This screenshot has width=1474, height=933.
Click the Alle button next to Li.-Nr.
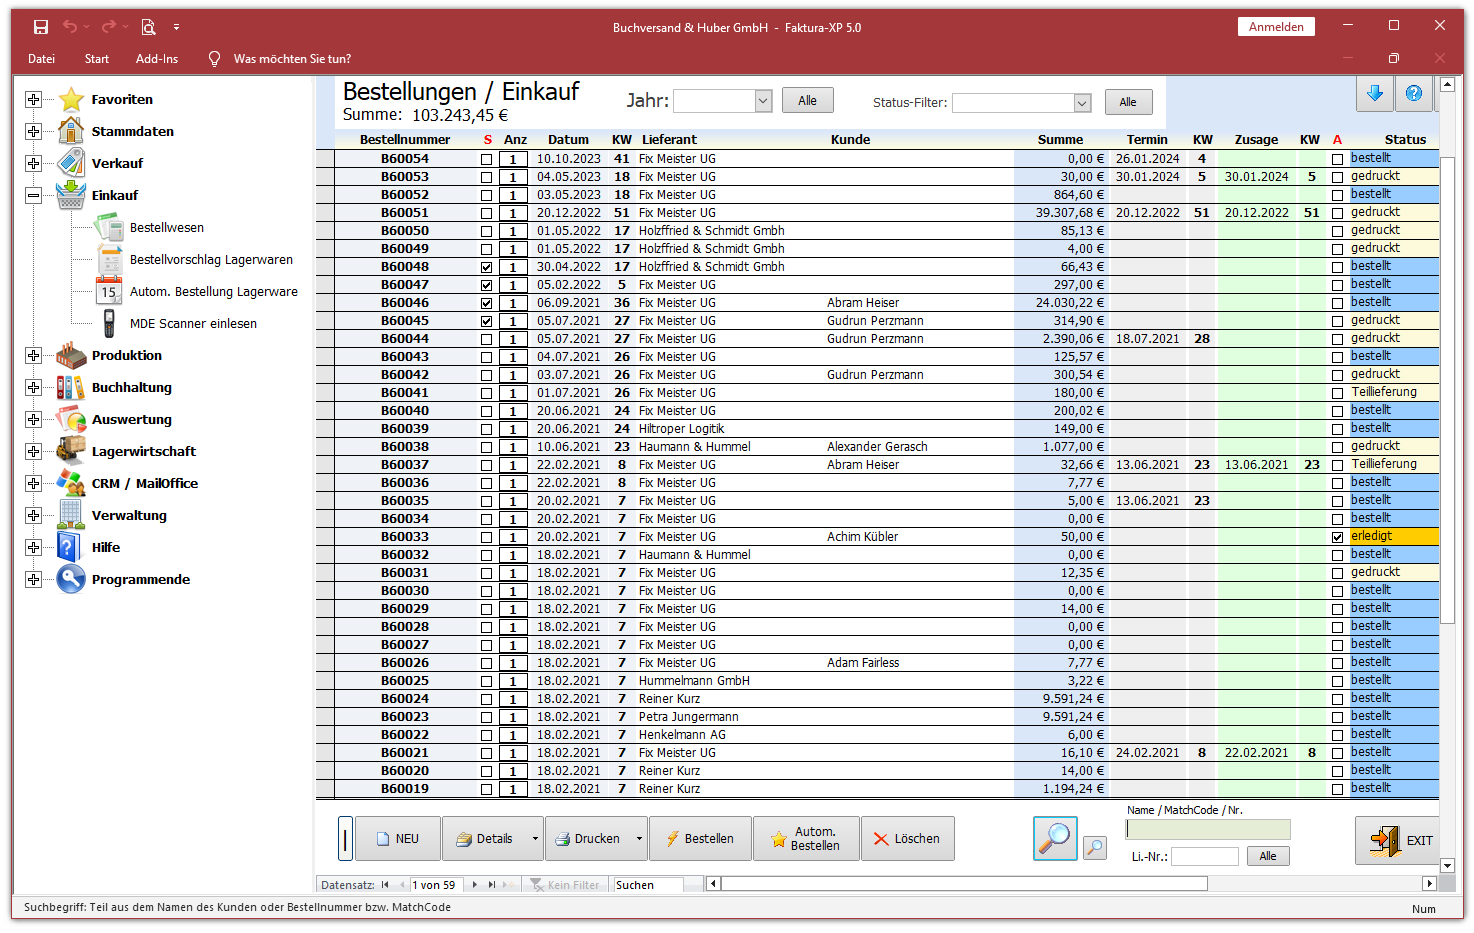(x=1268, y=856)
